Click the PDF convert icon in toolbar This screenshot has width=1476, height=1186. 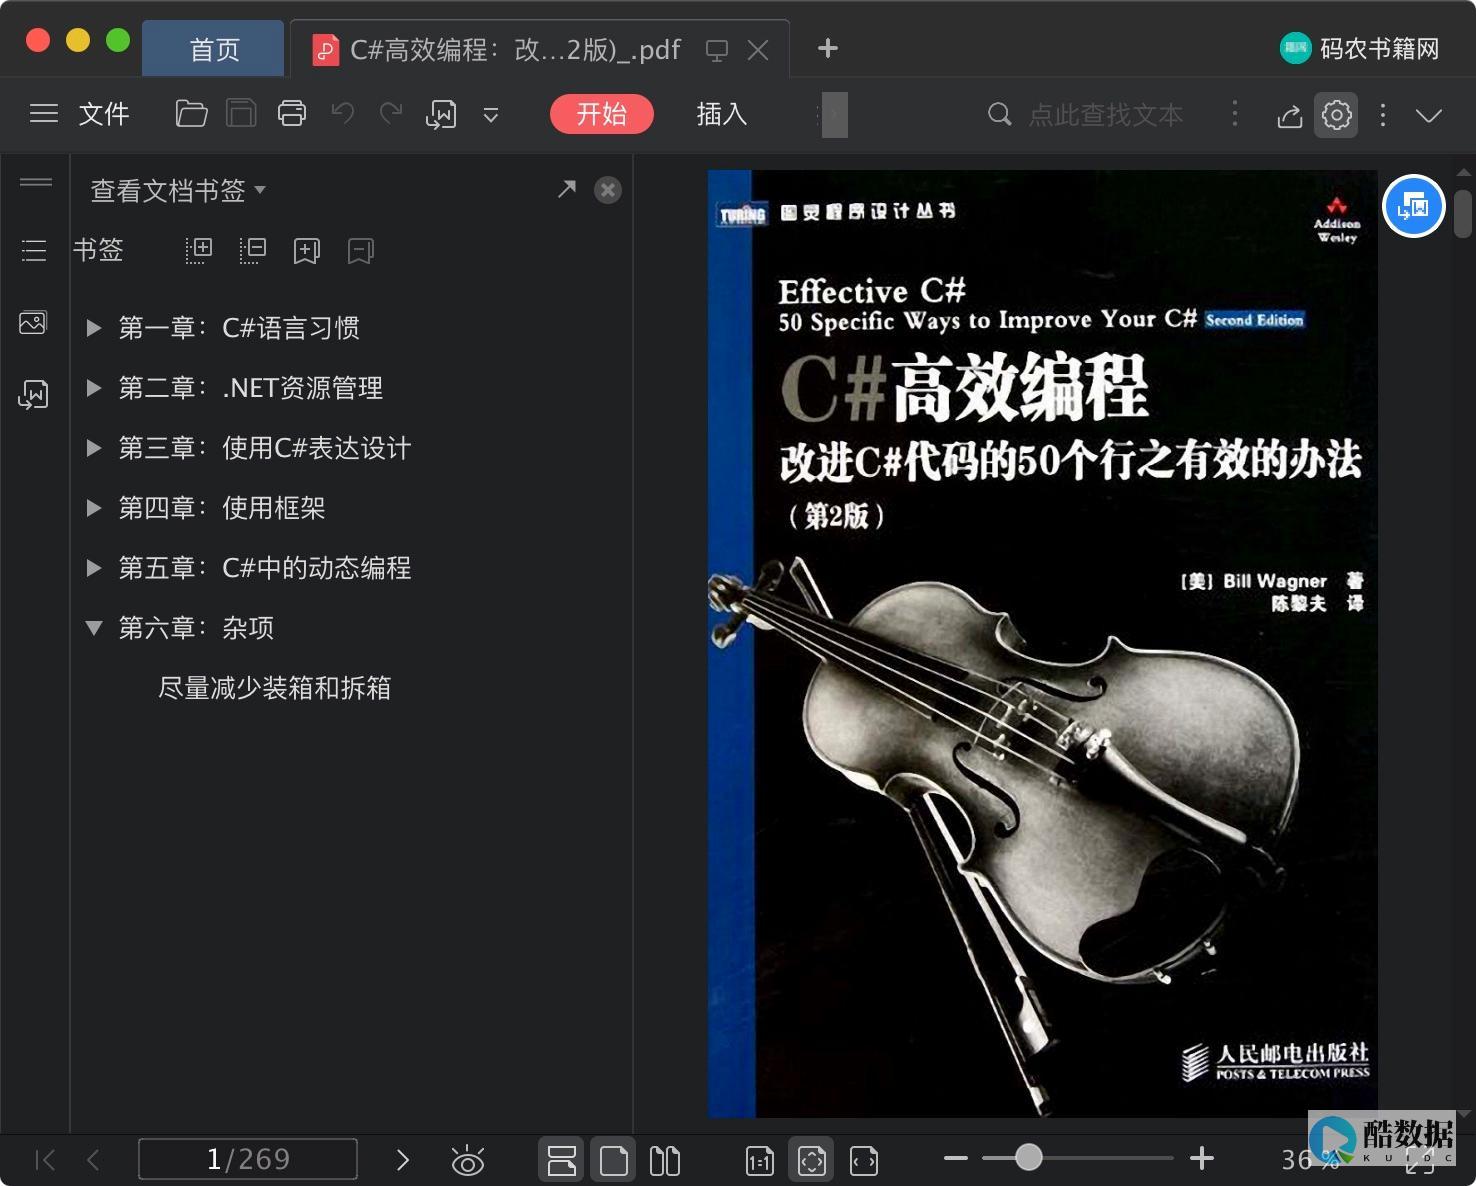pyautogui.click(x=441, y=115)
